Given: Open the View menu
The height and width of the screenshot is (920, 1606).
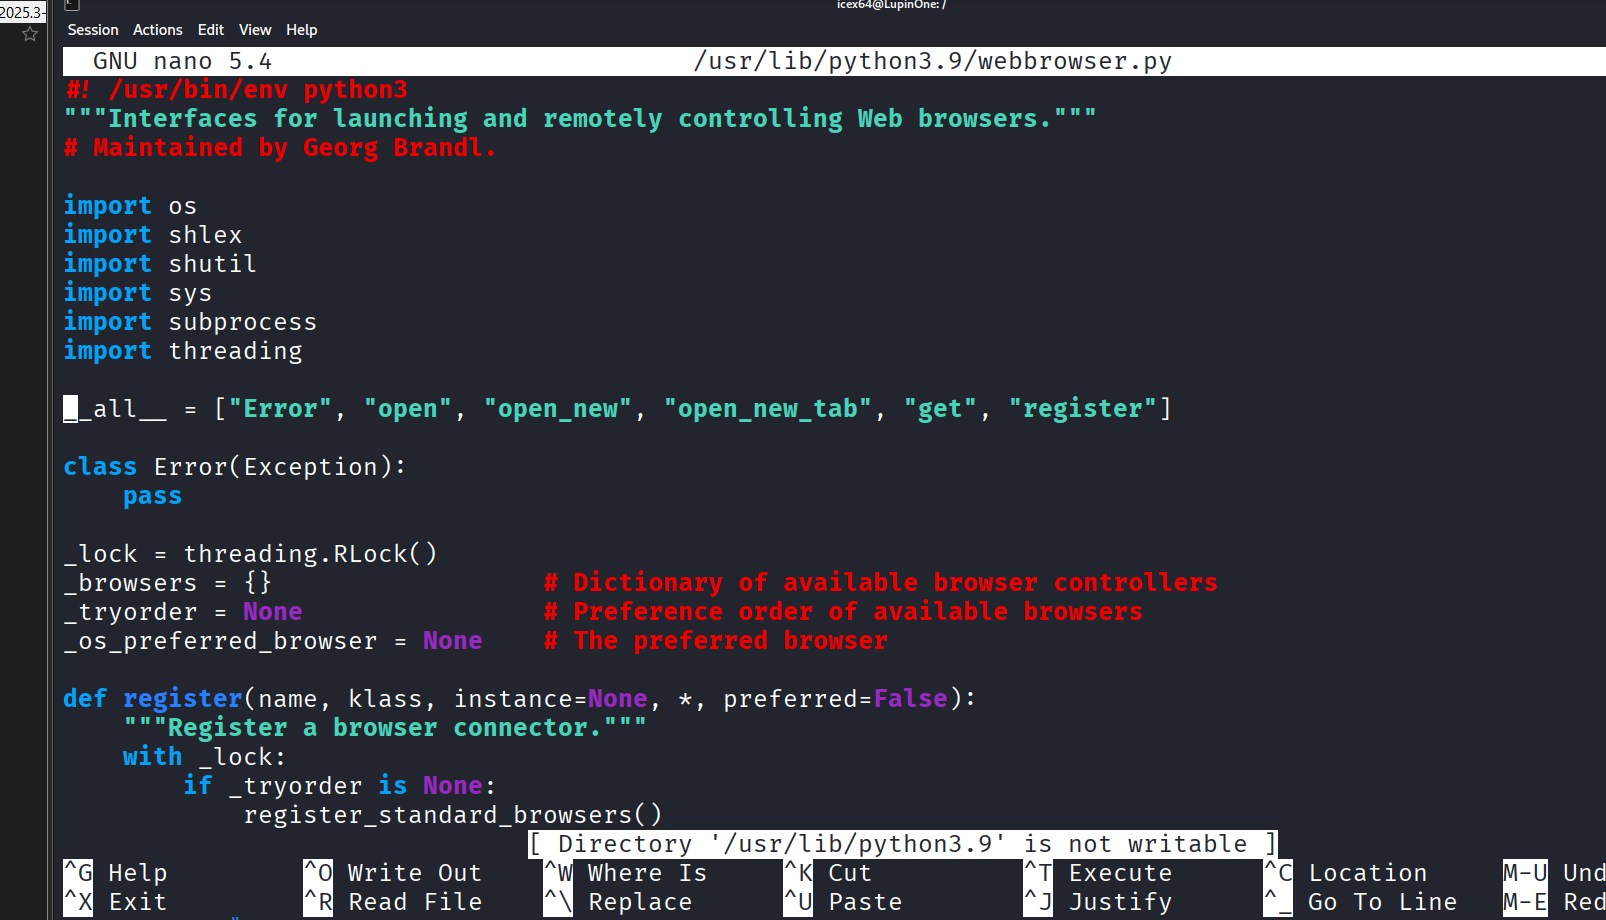Looking at the screenshot, I should click(255, 30).
